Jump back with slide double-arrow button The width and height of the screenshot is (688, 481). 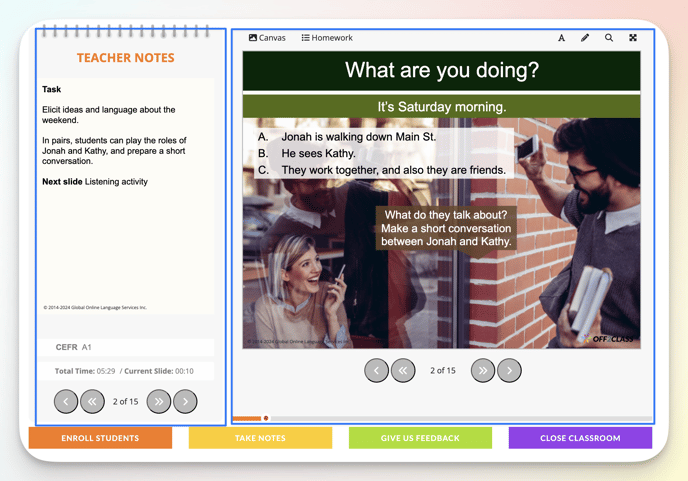403,370
